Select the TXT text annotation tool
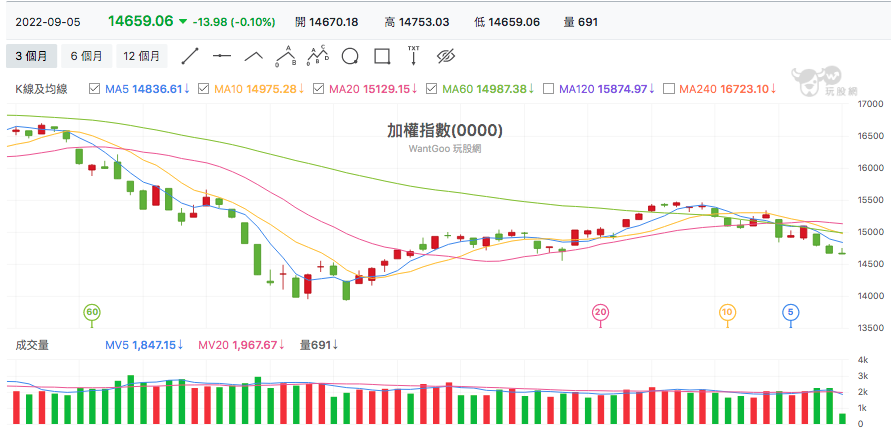The height and width of the screenshot is (432, 891). coord(414,55)
